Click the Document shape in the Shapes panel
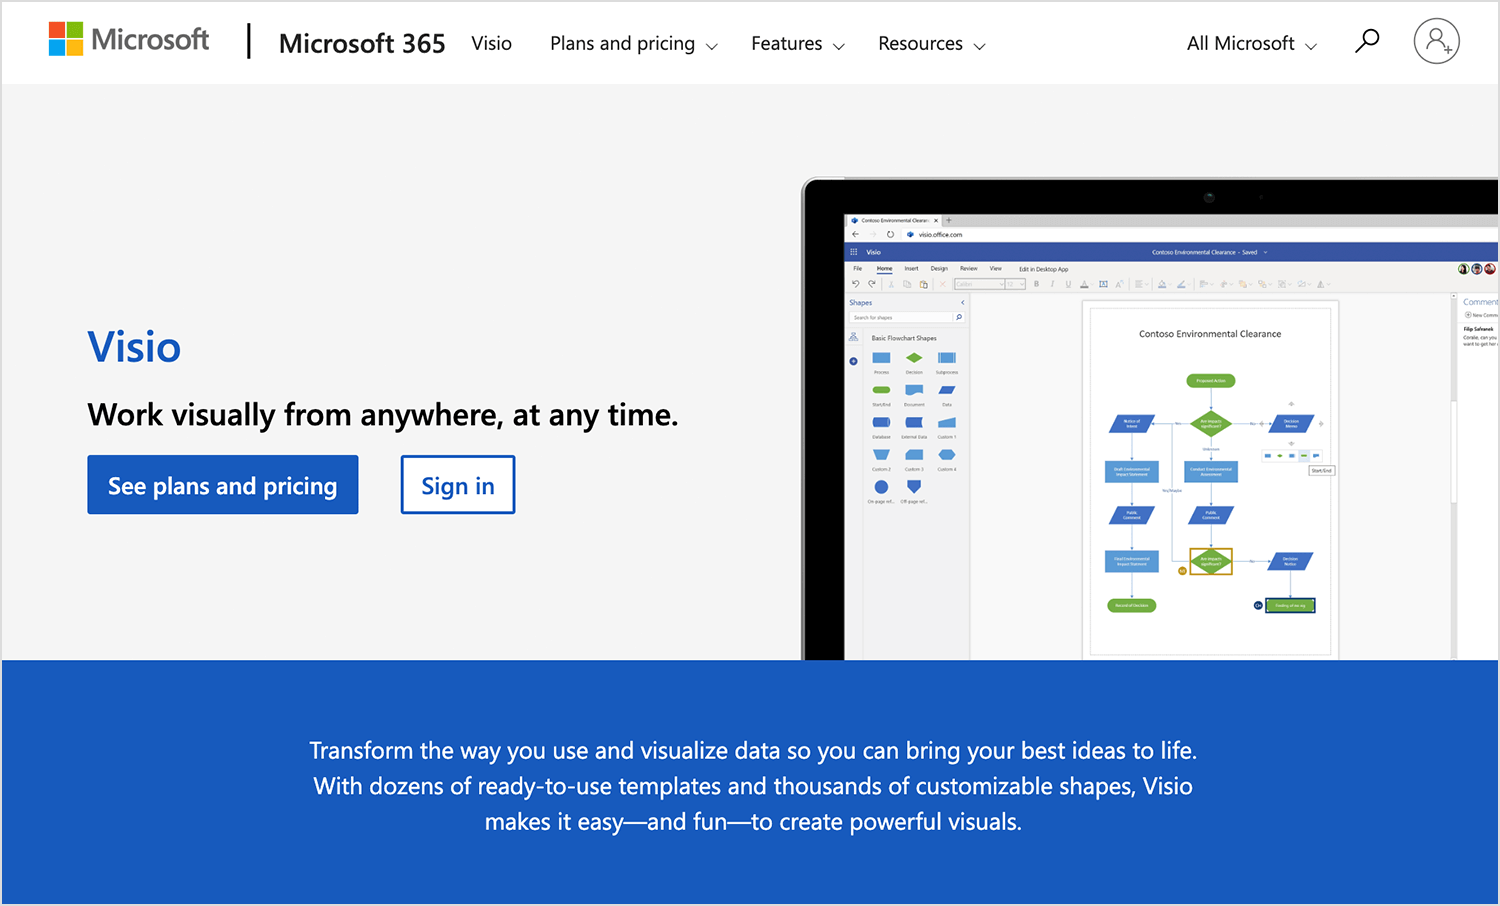This screenshot has width=1500, height=906. 914,390
